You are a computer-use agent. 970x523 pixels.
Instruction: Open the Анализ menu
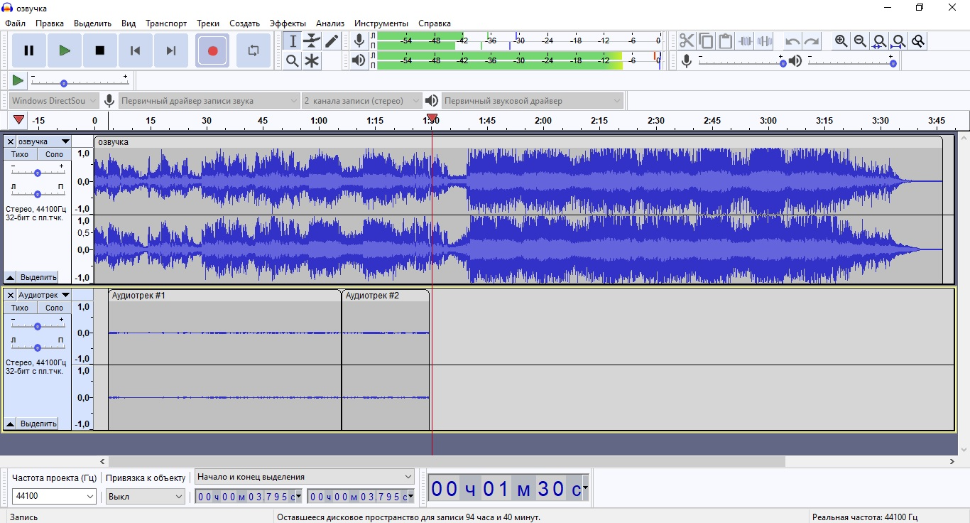[330, 23]
